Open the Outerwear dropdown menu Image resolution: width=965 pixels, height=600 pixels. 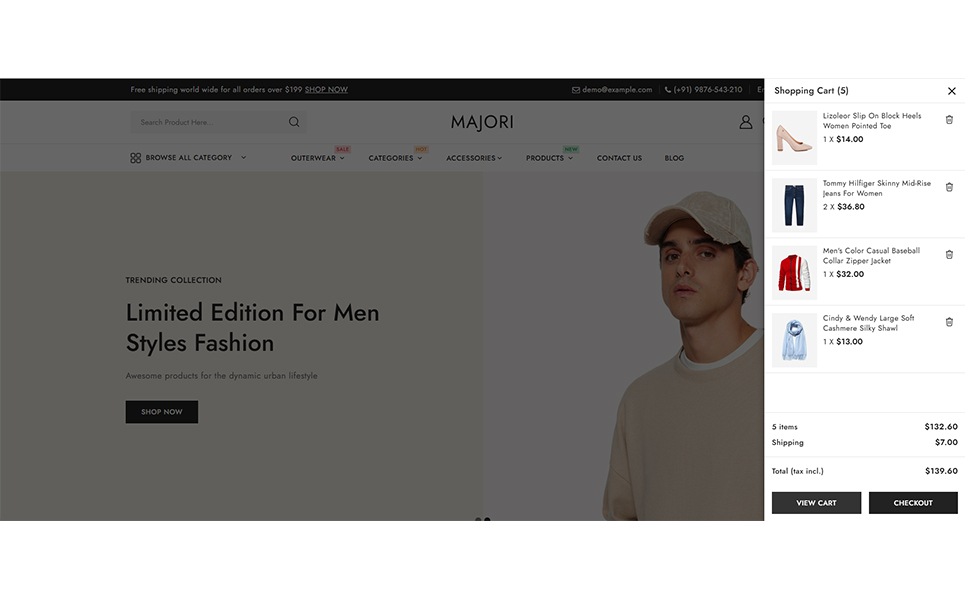click(x=317, y=158)
